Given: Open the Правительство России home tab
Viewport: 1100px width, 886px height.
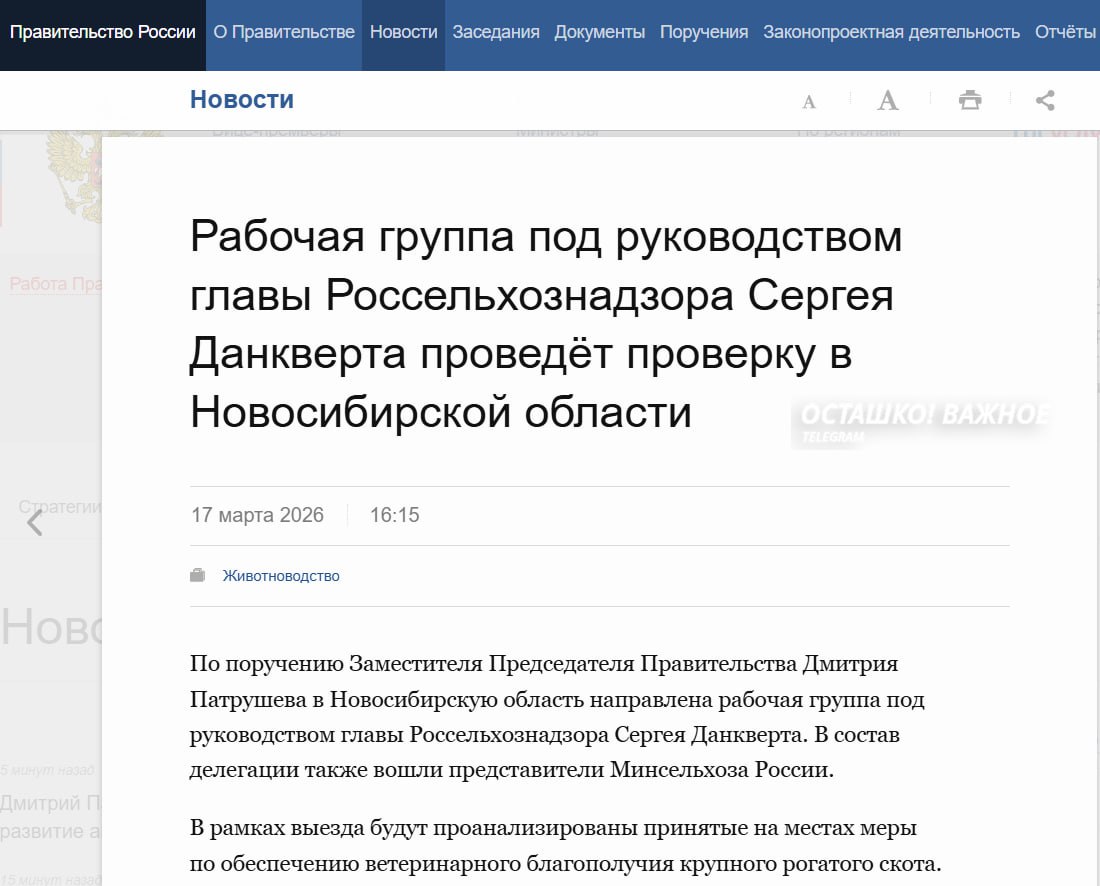Looking at the screenshot, I should point(102,32).
